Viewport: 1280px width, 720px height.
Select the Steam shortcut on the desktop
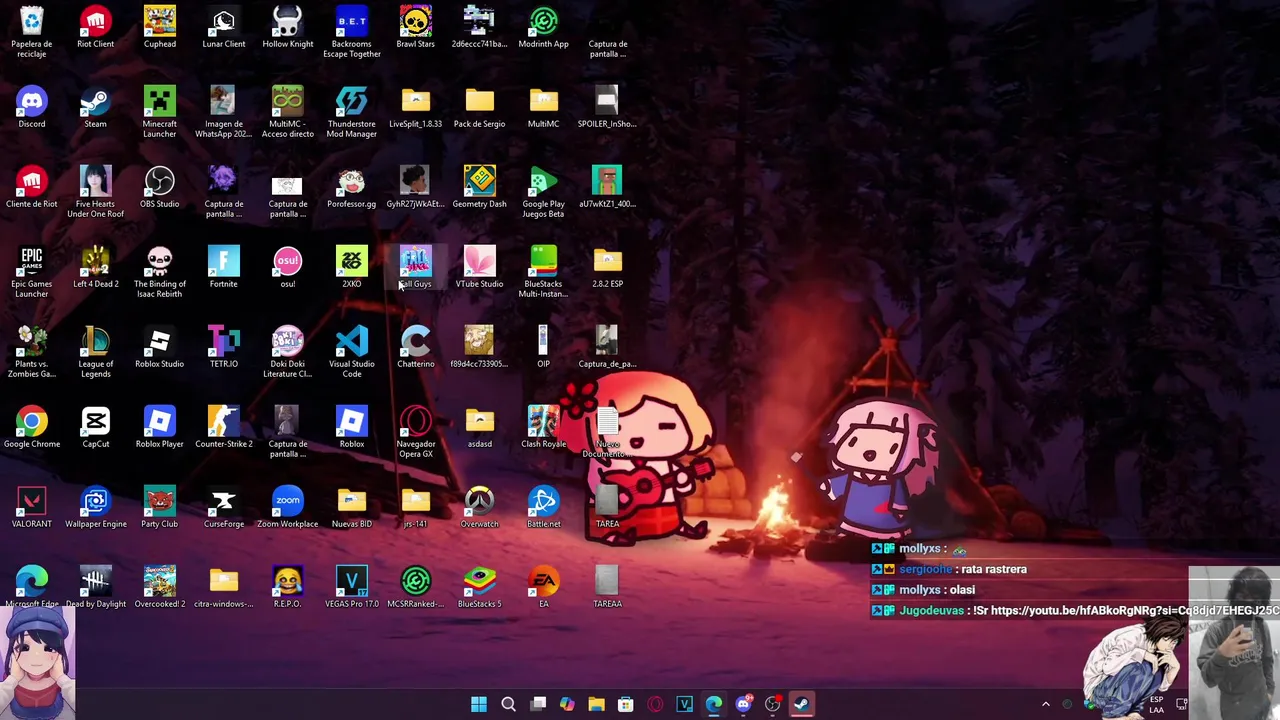coord(96,107)
